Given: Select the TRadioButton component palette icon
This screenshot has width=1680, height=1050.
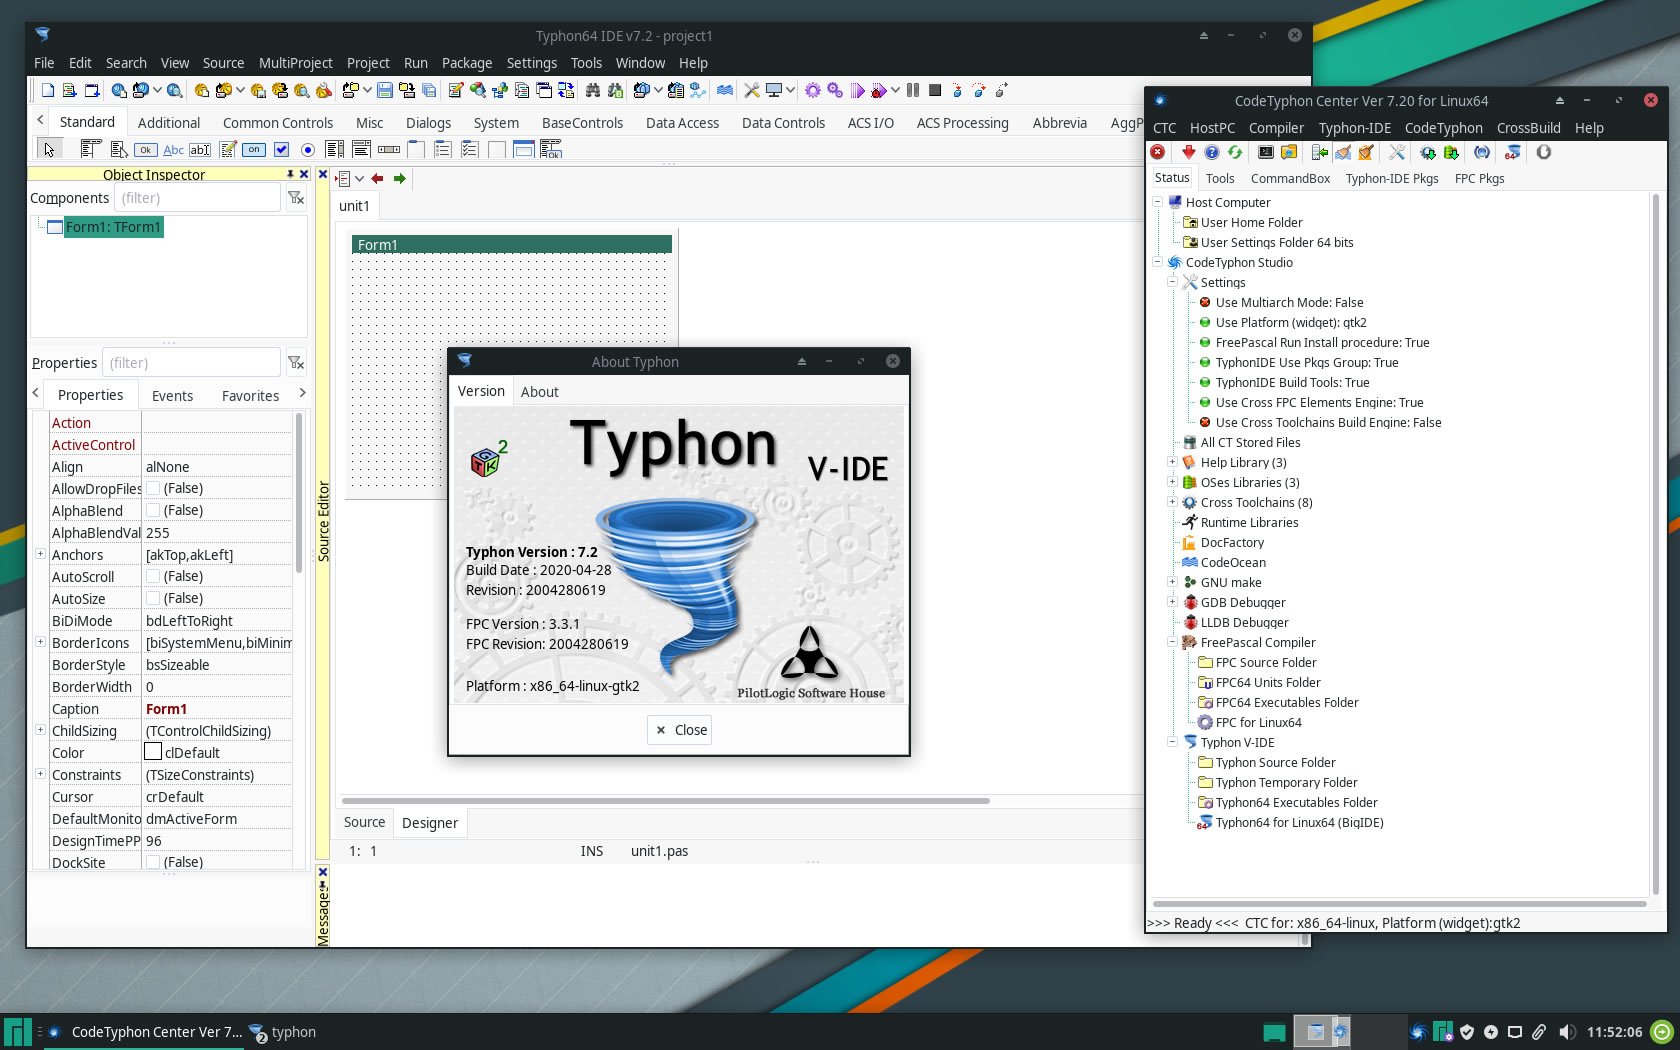Looking at the screenshot, I should (308, 149).
